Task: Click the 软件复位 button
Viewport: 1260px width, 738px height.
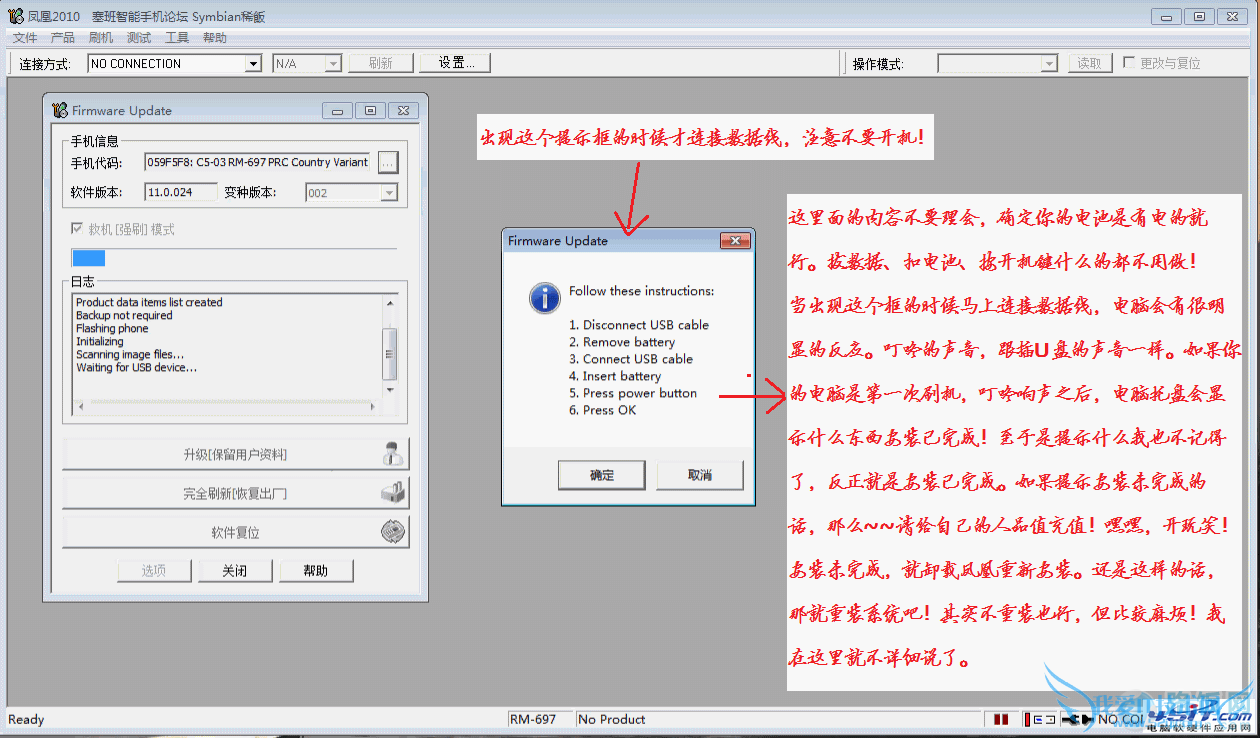Action: click(236, 532)
